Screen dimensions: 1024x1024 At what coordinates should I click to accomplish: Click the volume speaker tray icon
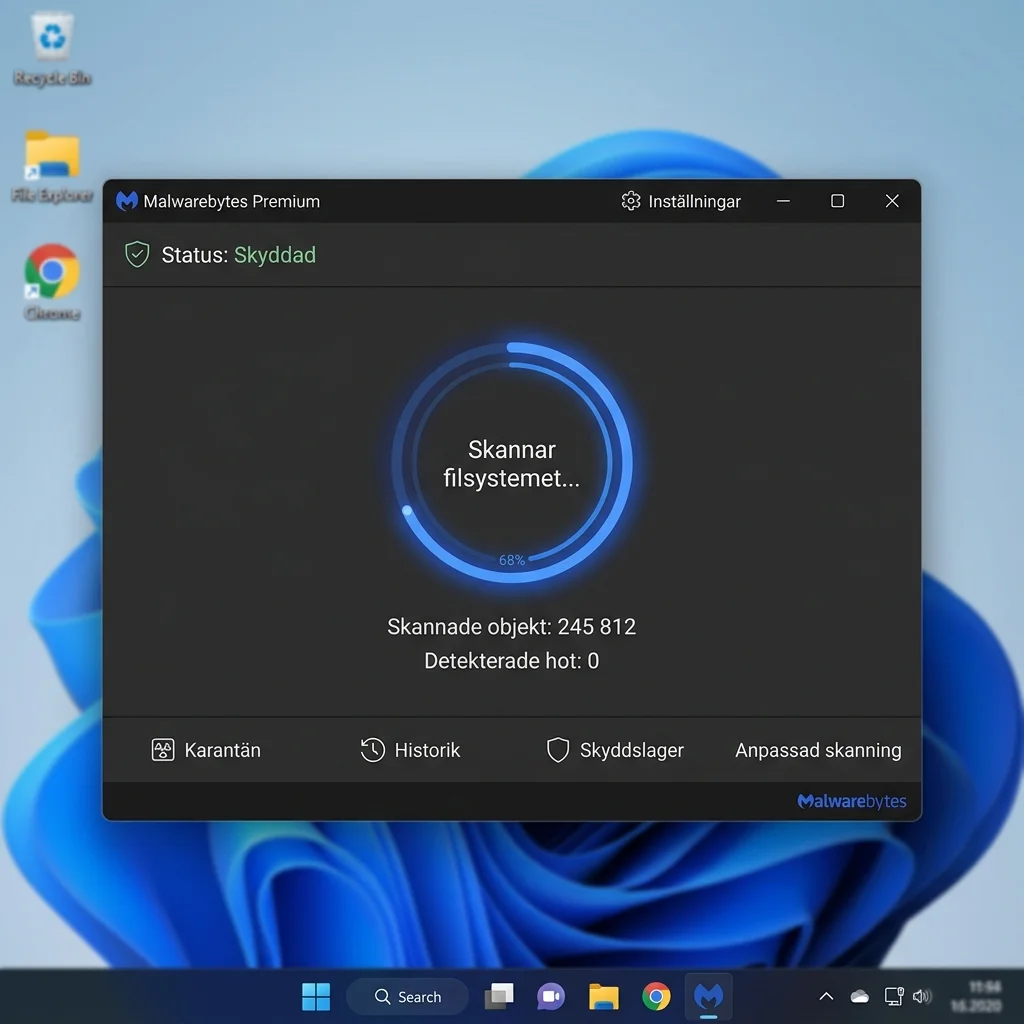point(922,997)
